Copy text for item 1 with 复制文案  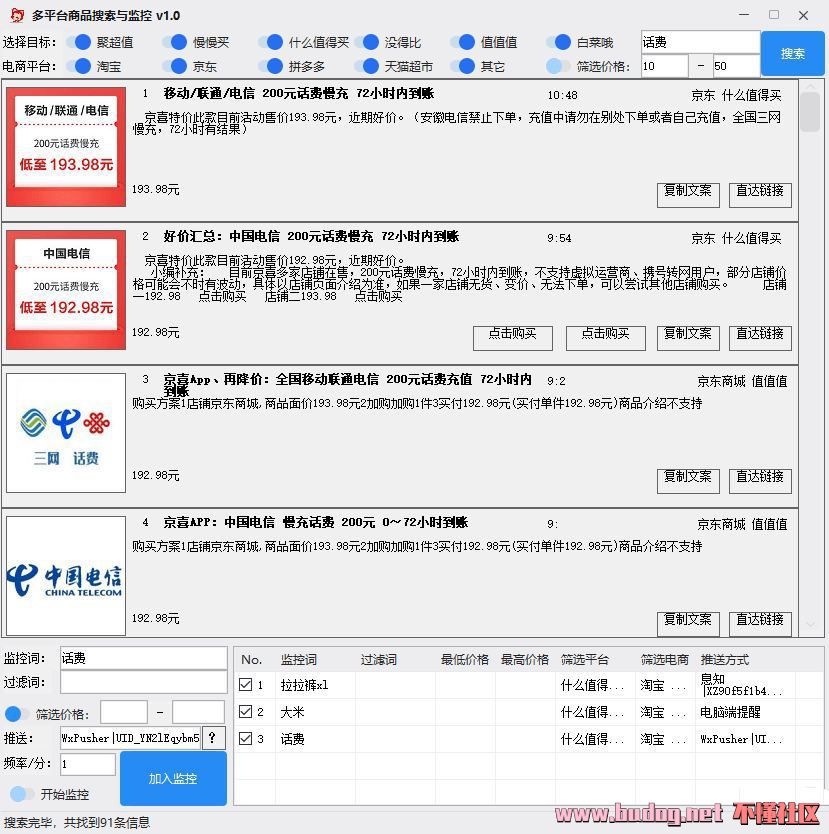[688, 195]
